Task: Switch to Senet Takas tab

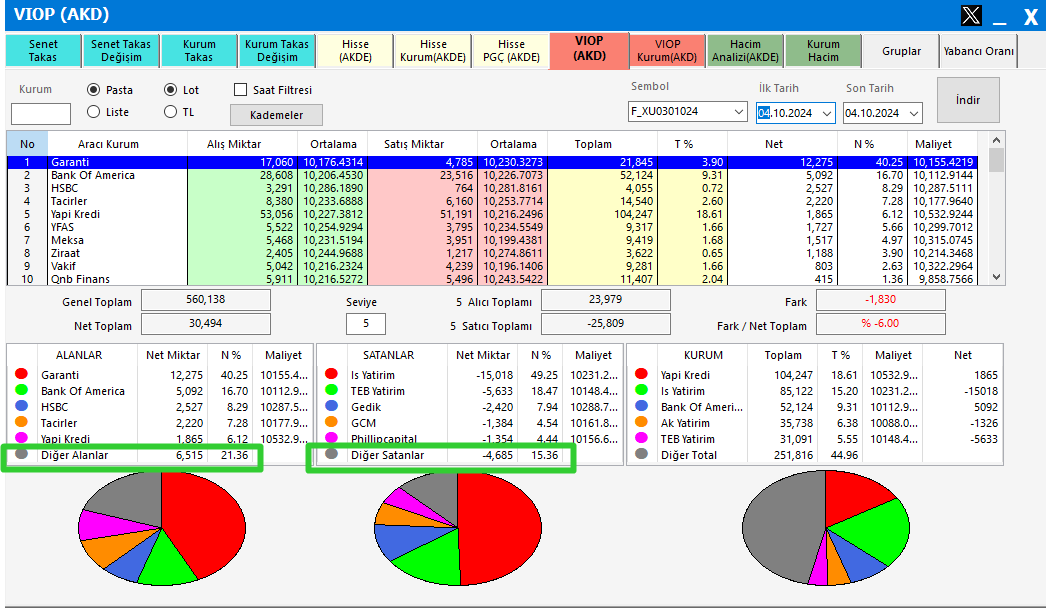Action: 43,51
